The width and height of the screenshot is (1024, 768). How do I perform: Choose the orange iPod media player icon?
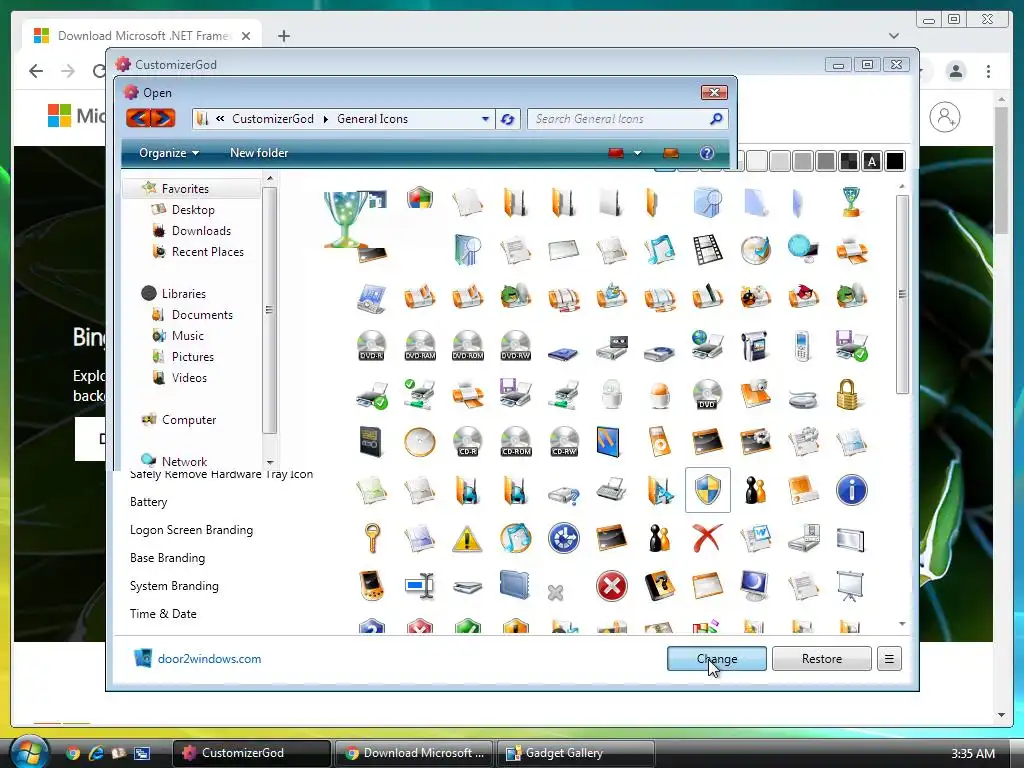[660, 441]
